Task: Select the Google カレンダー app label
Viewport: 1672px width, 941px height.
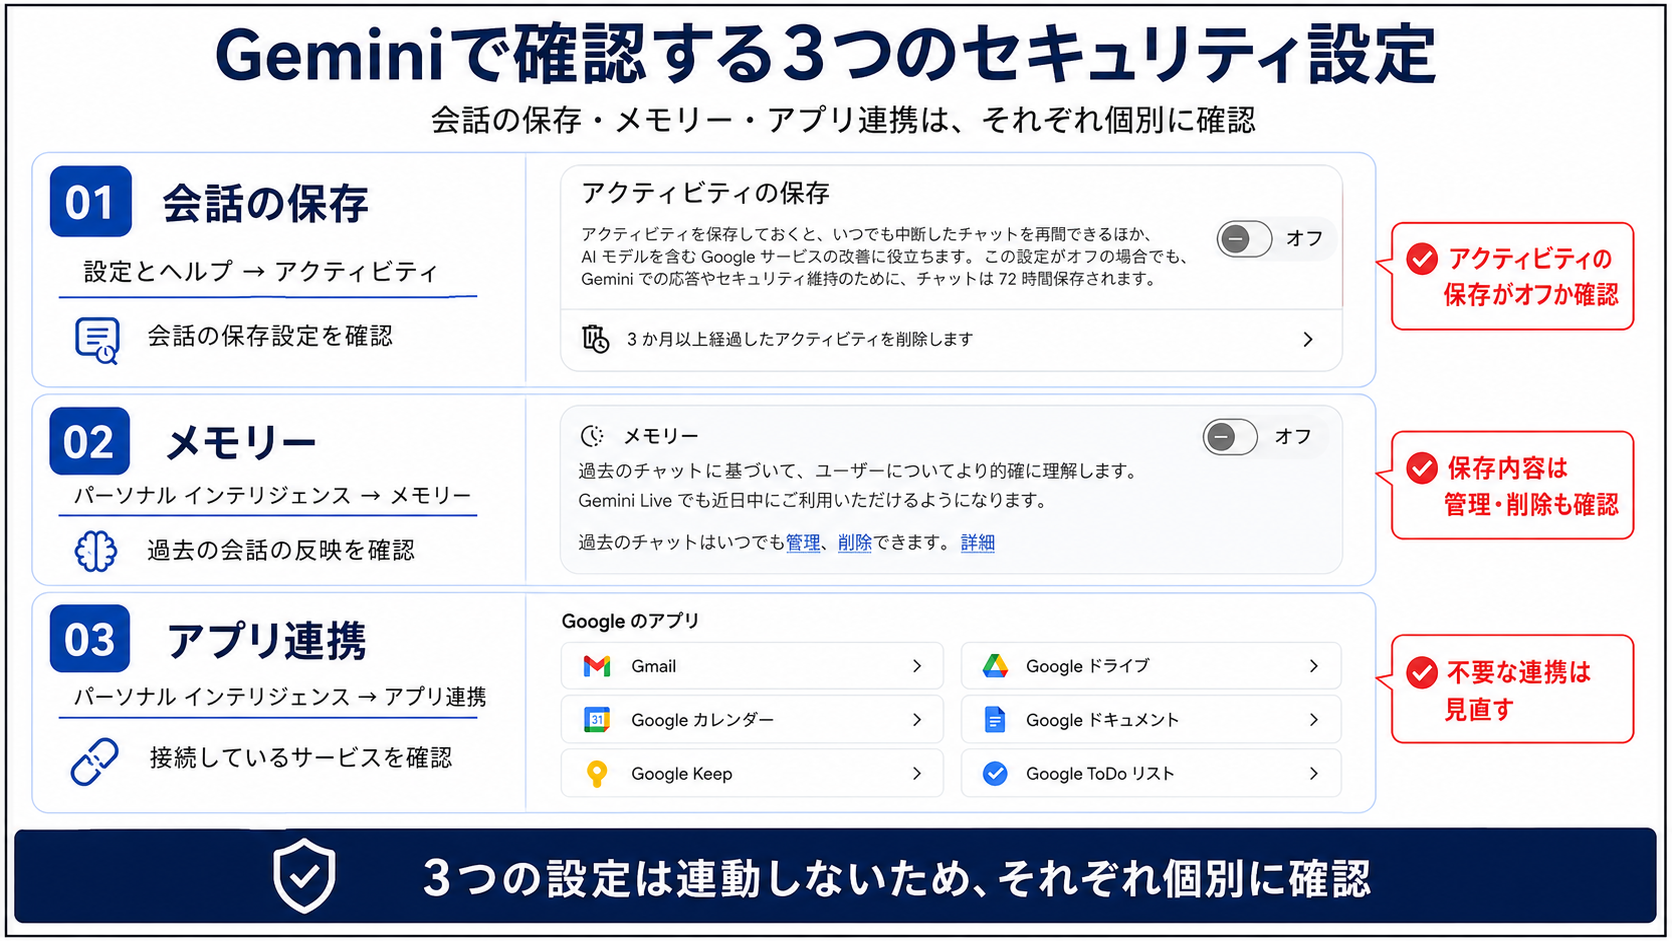Action: 703,720
